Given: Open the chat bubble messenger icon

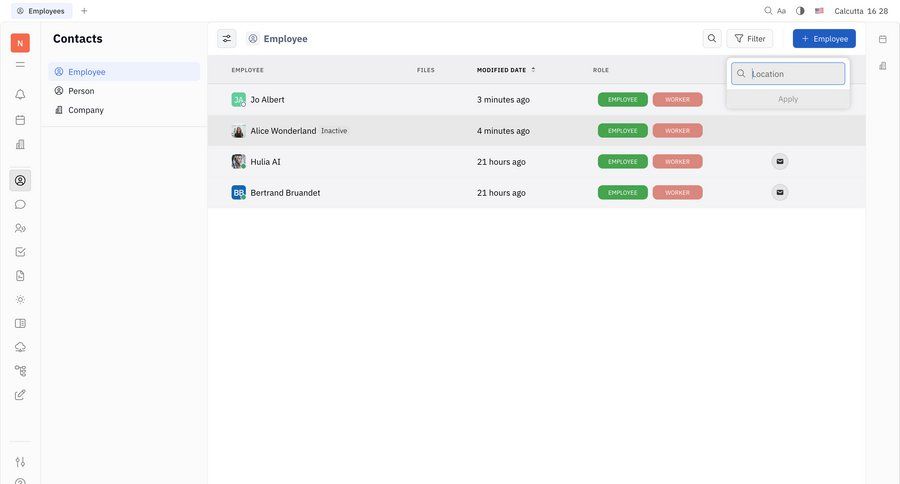Looking at the screenshot, I should coord(20,204).
